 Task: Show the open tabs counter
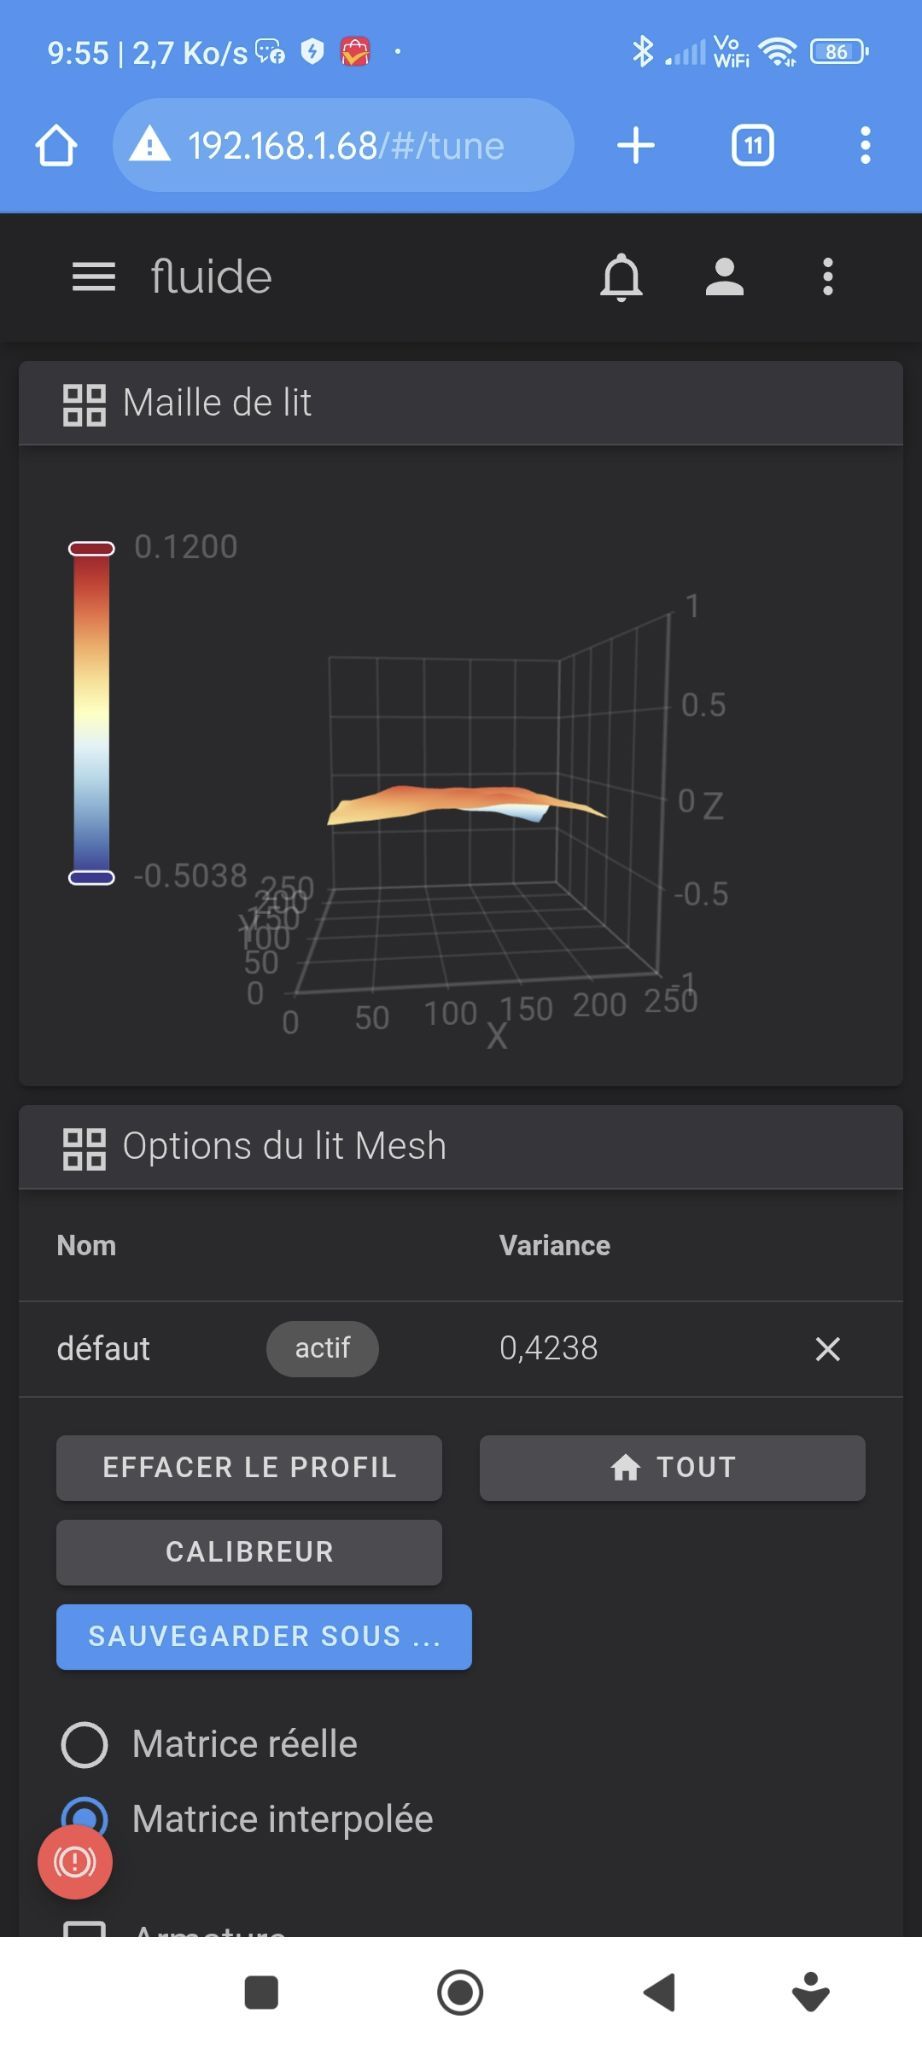[753, 146]
